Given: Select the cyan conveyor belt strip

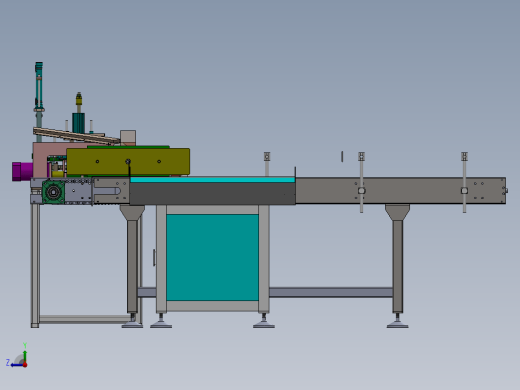Looking at the screenshot, I should 212,180.
